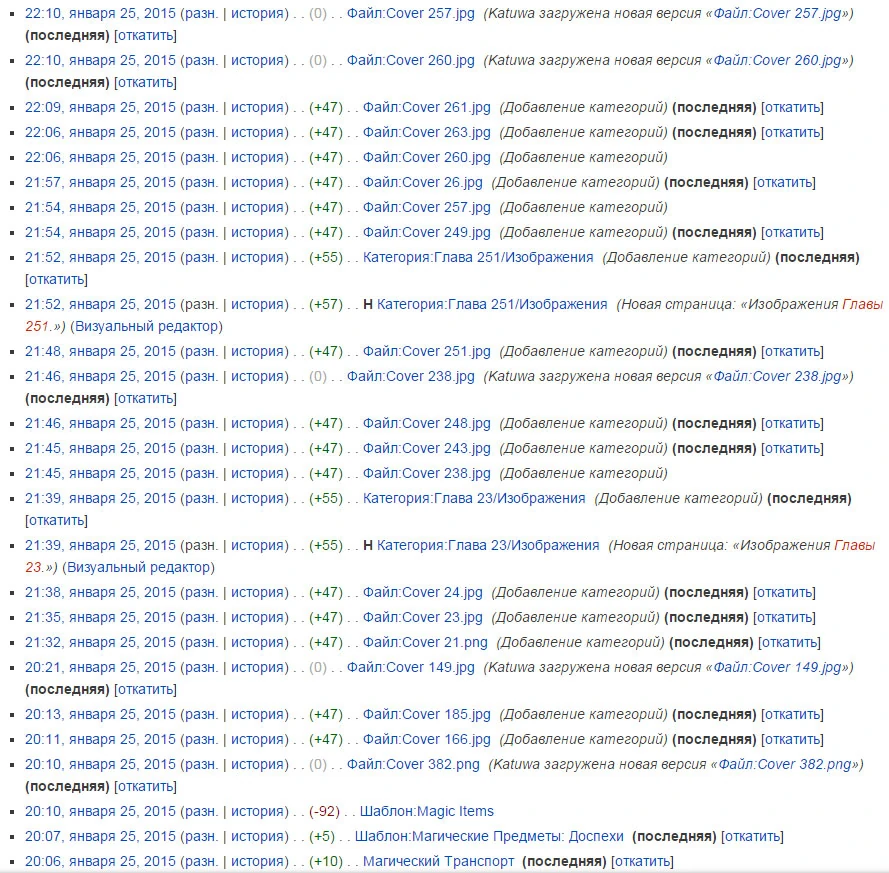This screenshot has width=889, height=873.
Task: Click откатить for Магические Предметы: Доспехи
Action: click(x=752, y=836)
